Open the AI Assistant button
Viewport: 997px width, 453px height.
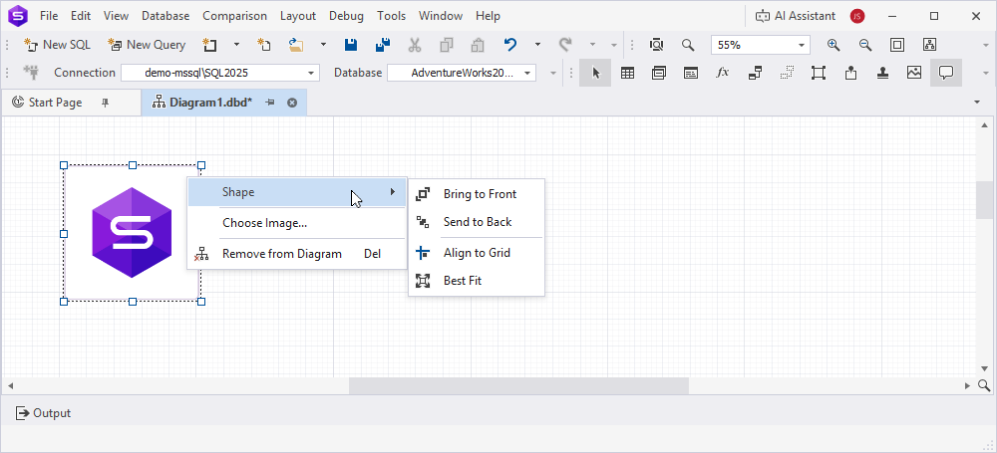[x=795, y=16]
